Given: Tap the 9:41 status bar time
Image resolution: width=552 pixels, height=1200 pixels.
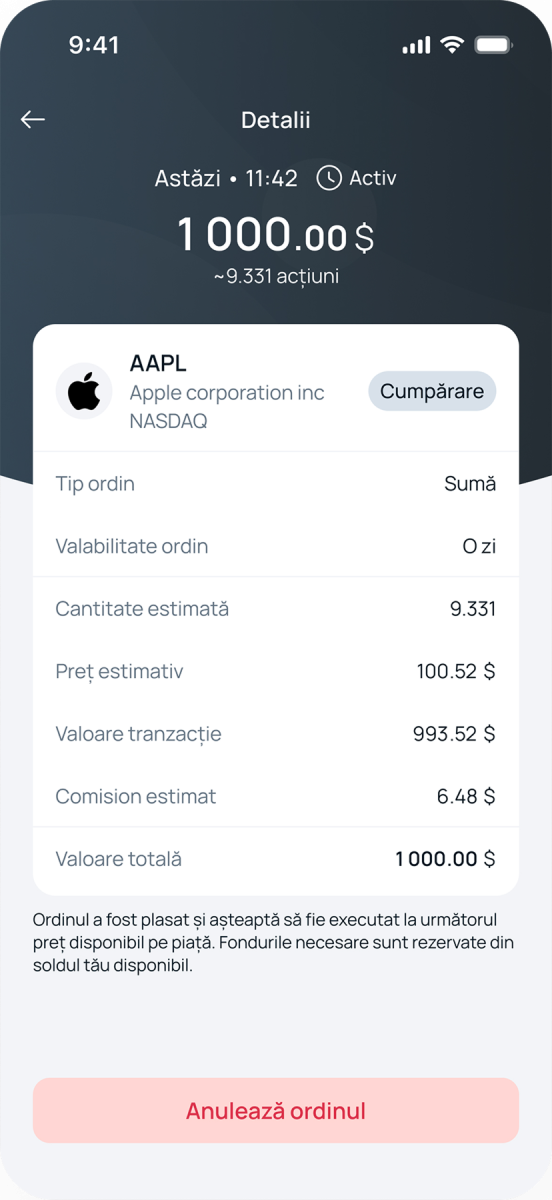Looking at the screenshot, I should click(x=94, y=45).
